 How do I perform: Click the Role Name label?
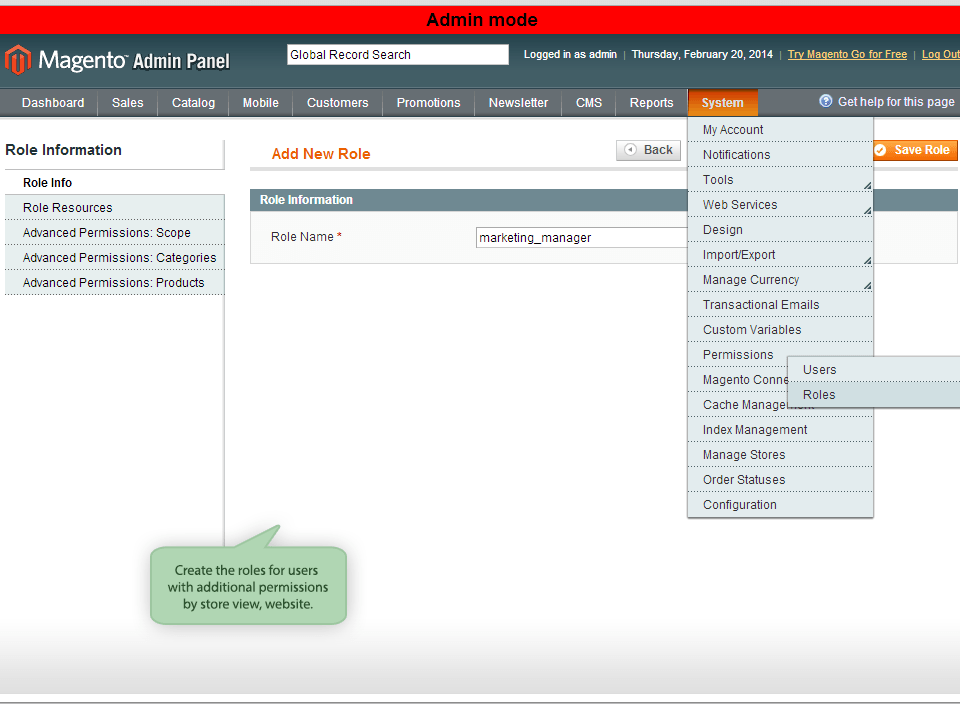(x=306, y=237)
